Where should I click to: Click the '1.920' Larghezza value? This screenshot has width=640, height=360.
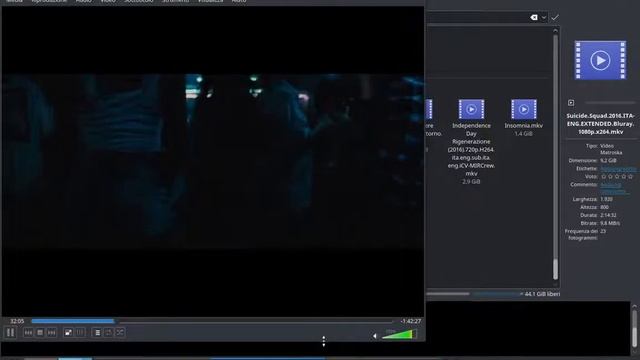tap(606, 199)
